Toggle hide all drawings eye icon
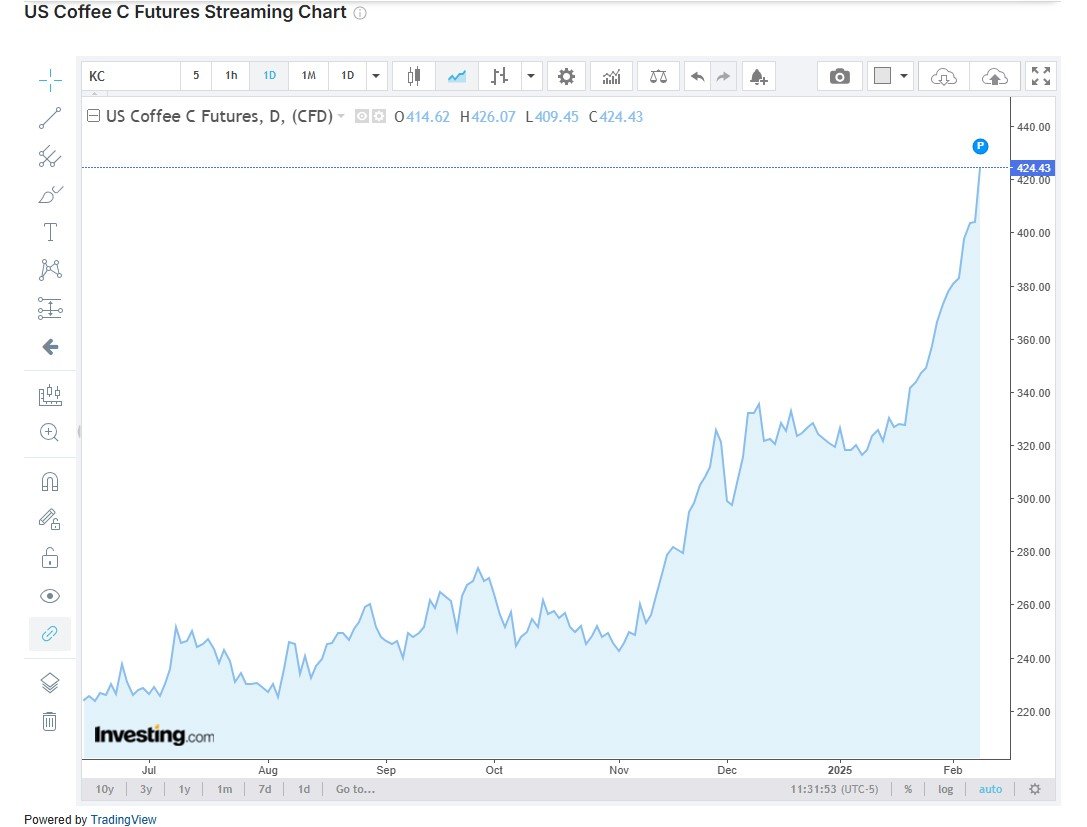The width and height of the screenshot is (1087, 827). tap(49, 596)
